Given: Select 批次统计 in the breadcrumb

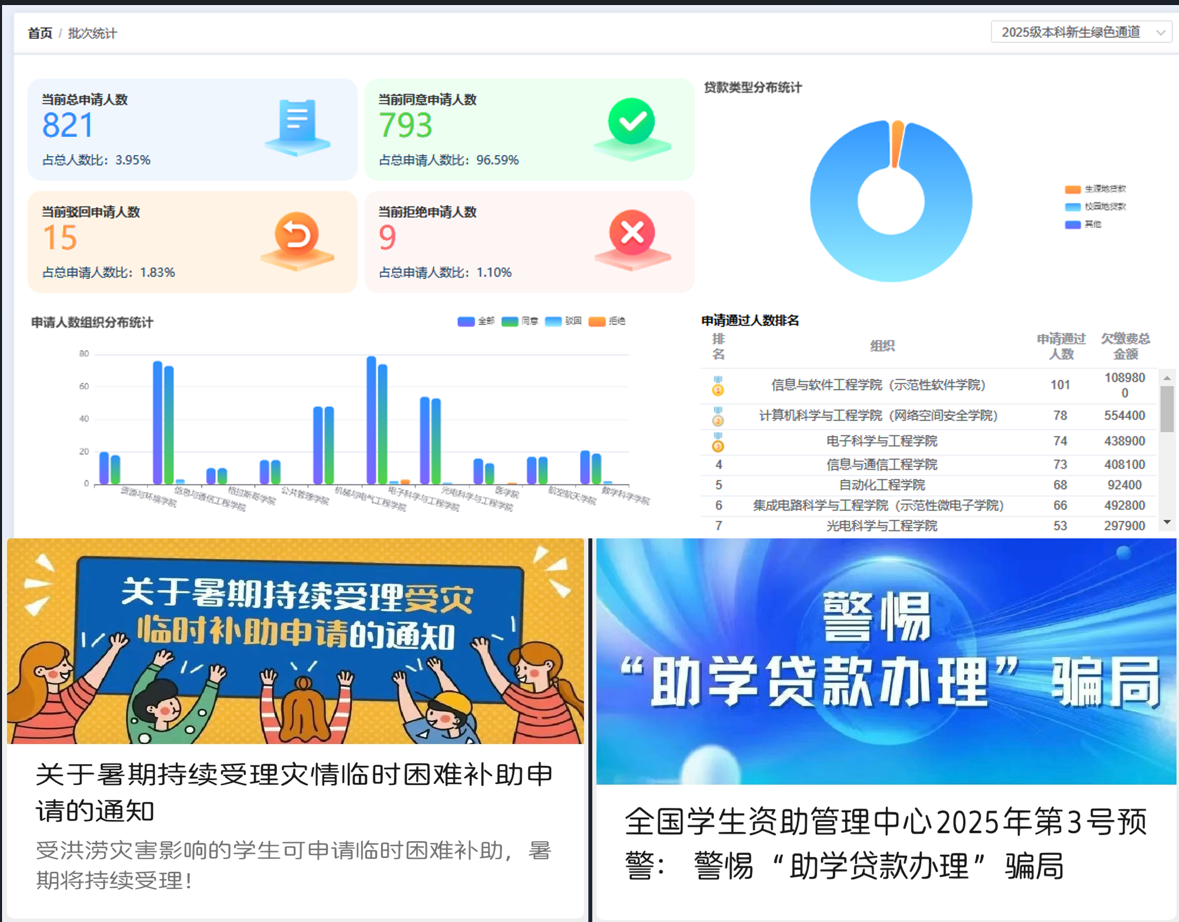Looking at the screenshot, I should [x=92, y=33].
